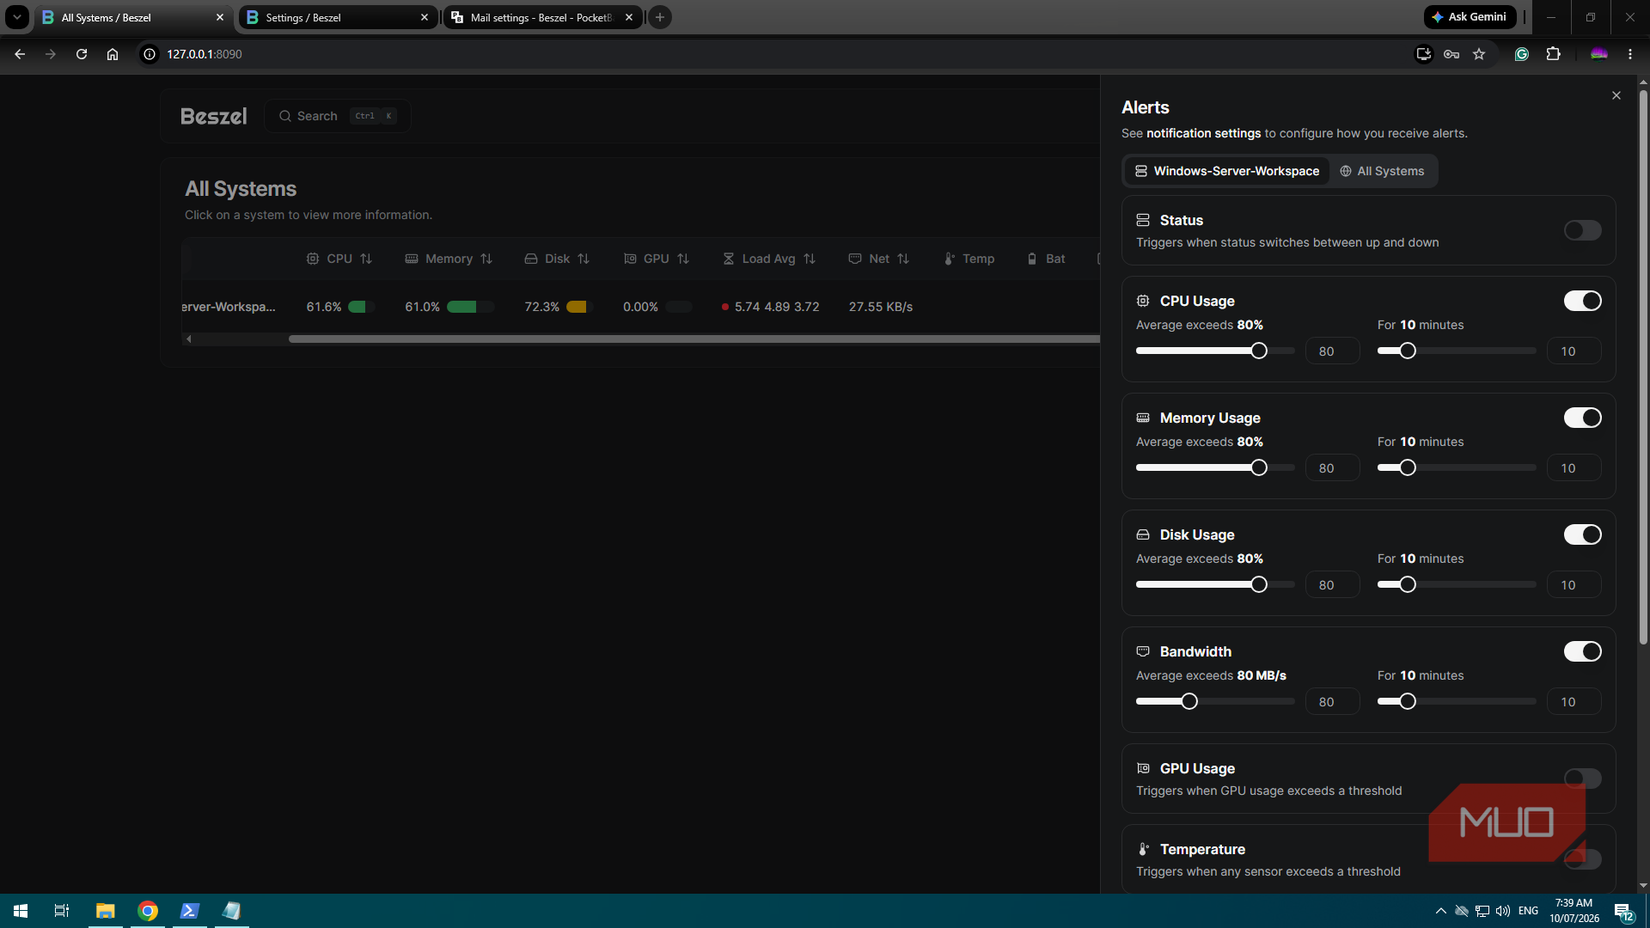Open the password manager key icon
The height and width of the screenshot is (928, 1650).
click(1451, 54)
